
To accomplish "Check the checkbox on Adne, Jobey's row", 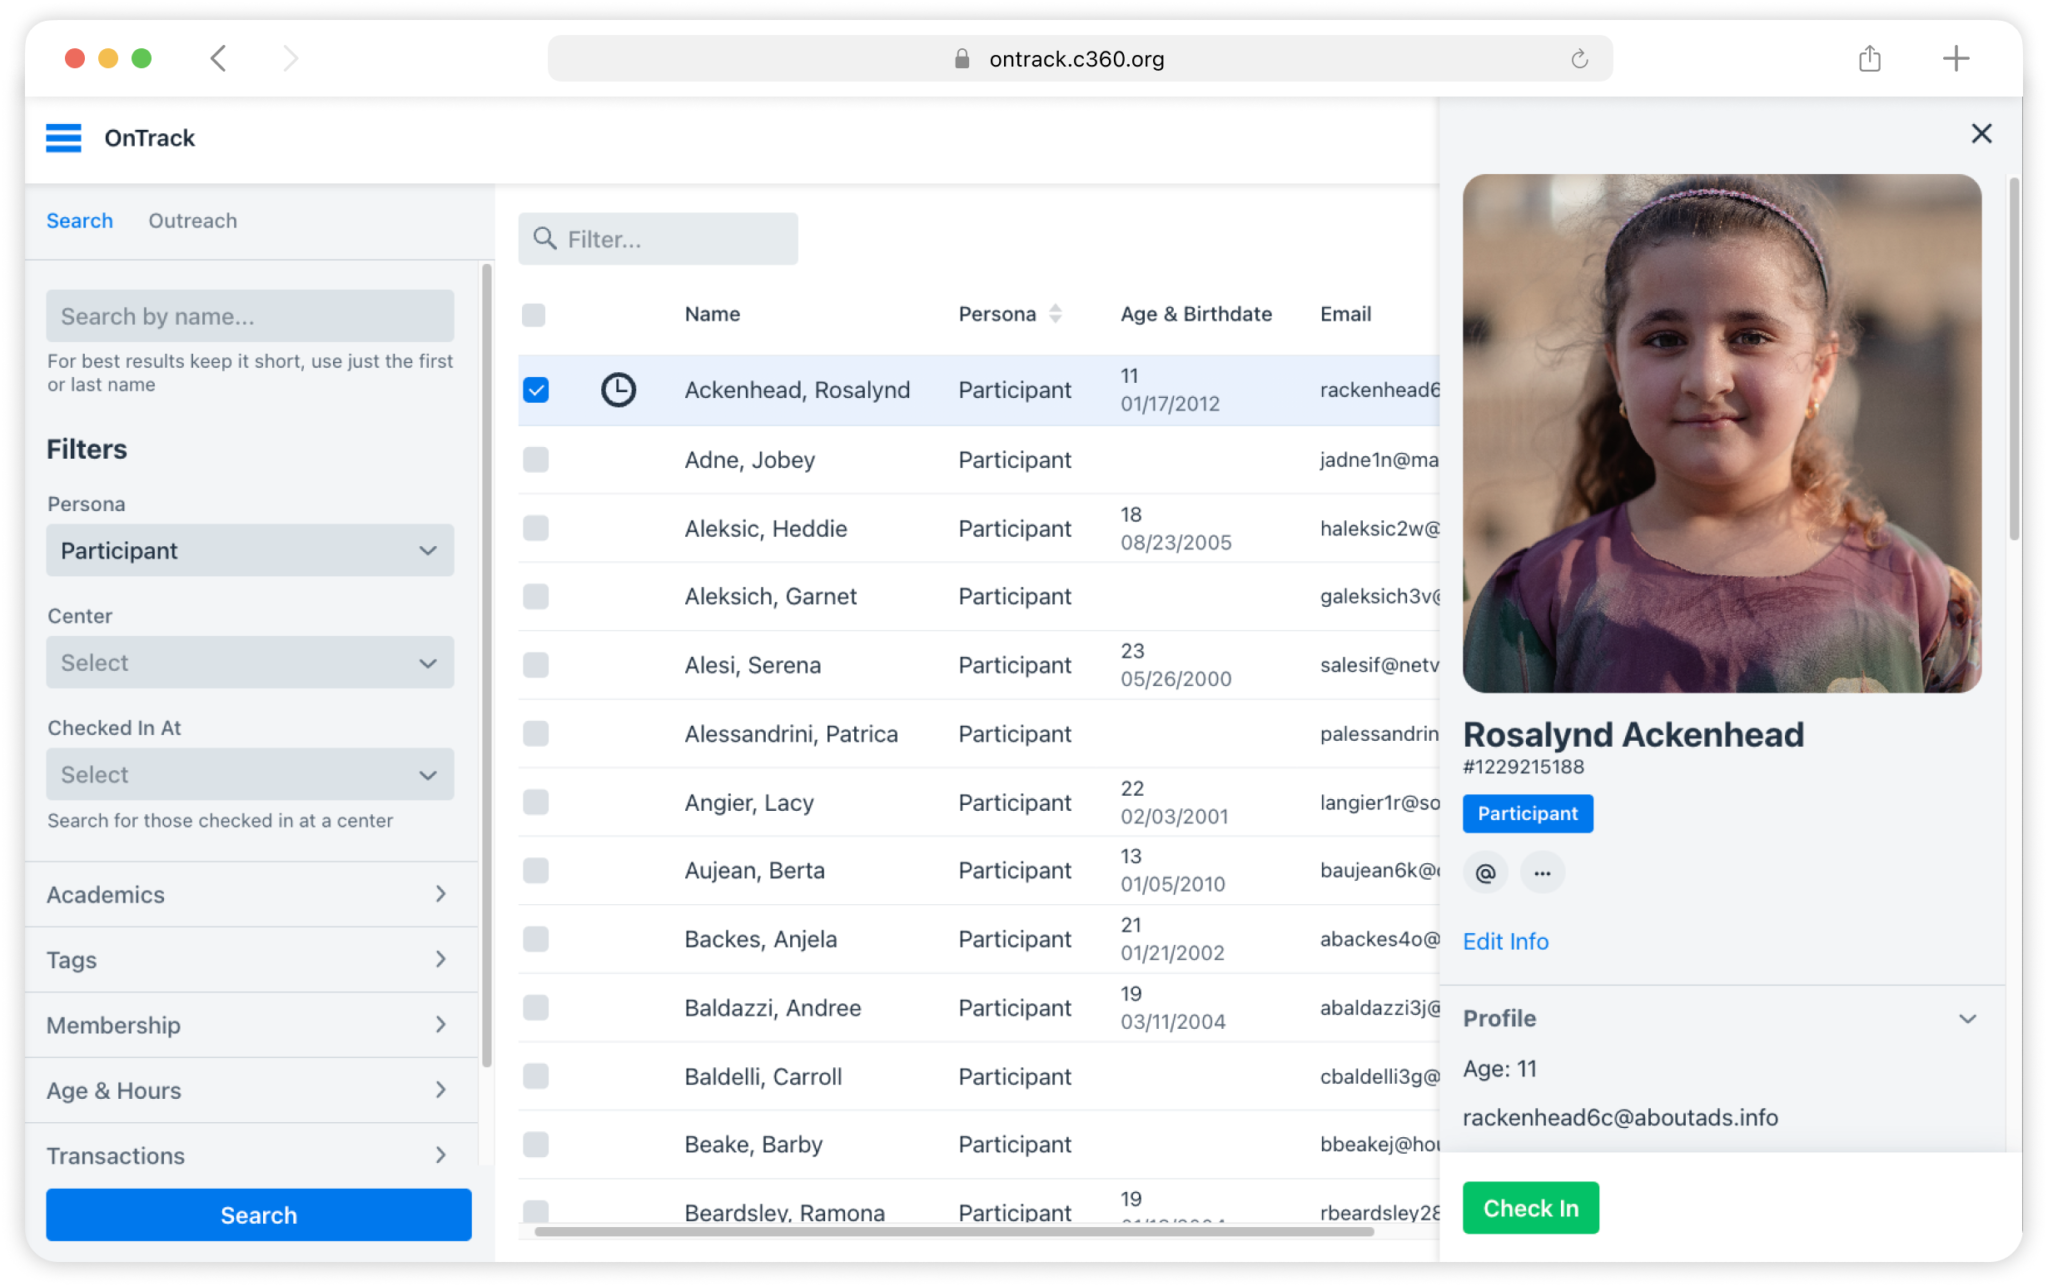I will tap(536, 460).
